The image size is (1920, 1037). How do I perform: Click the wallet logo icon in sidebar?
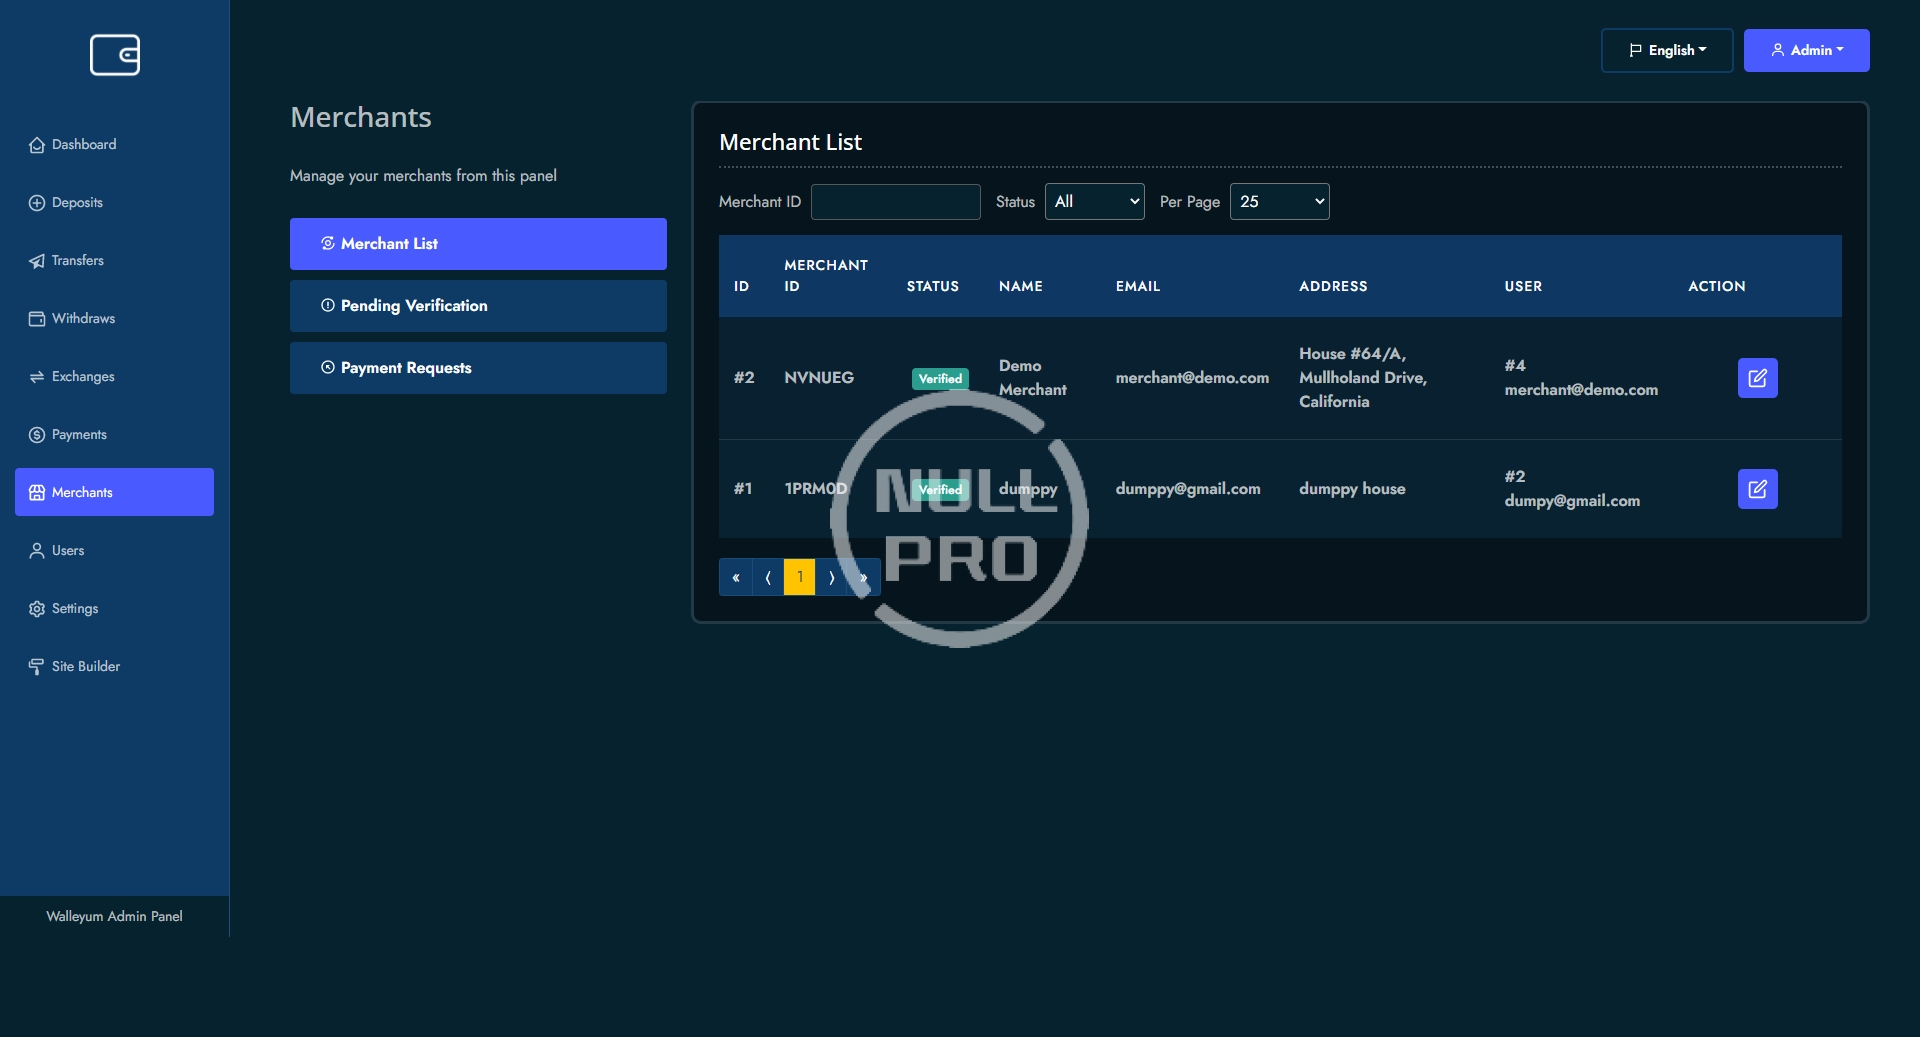pos(115,55)
